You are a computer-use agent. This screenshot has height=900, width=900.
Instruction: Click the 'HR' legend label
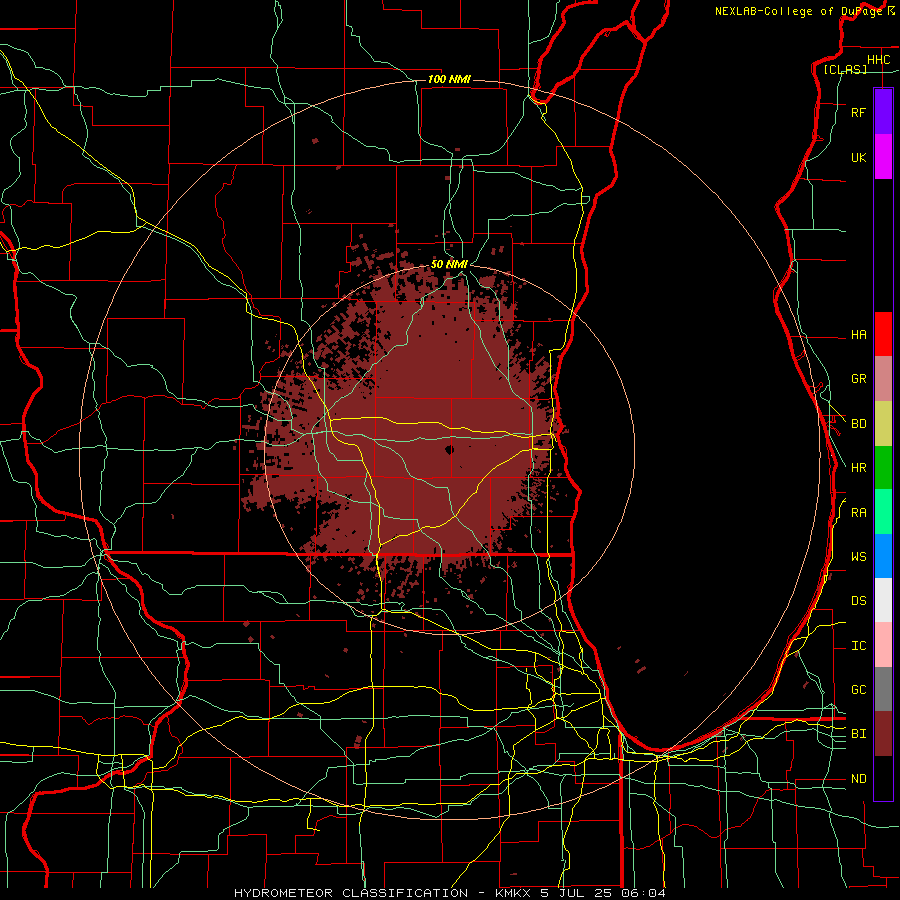tap(859, 468)
